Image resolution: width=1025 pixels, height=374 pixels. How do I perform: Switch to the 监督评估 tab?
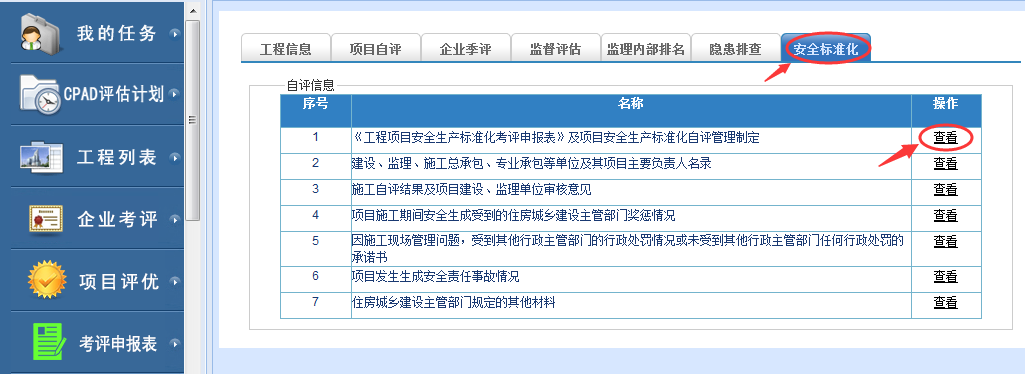point(555,48)
